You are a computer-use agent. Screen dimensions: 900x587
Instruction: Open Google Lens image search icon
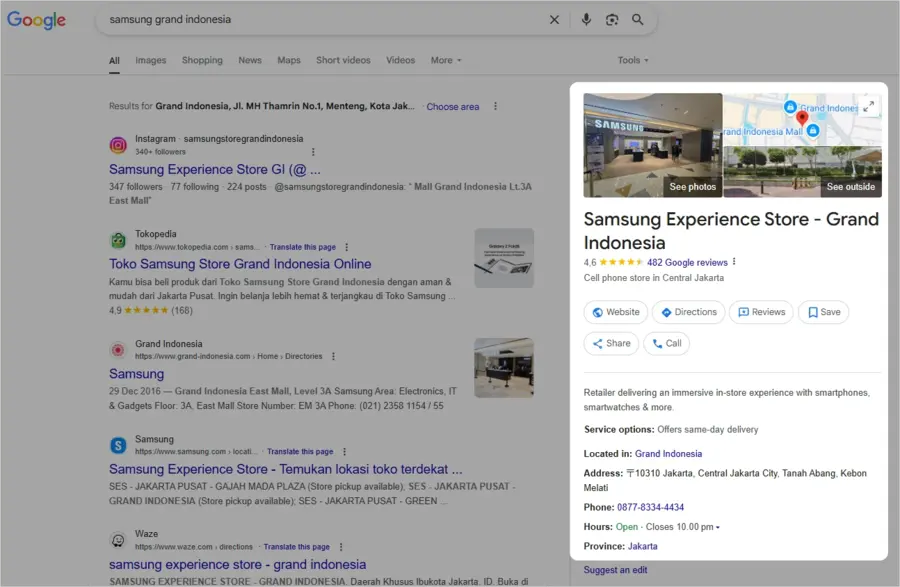click(x=612, y=20)
